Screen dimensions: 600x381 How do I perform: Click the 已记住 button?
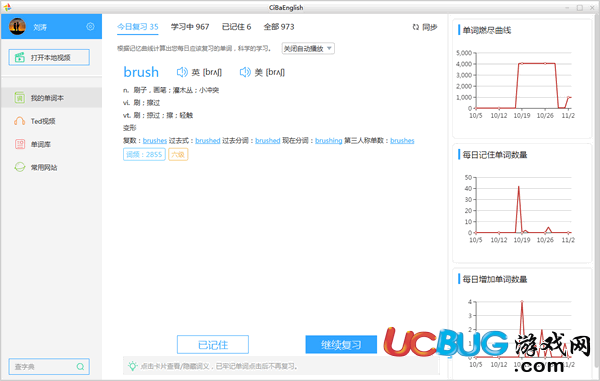(x=213, y=345)
